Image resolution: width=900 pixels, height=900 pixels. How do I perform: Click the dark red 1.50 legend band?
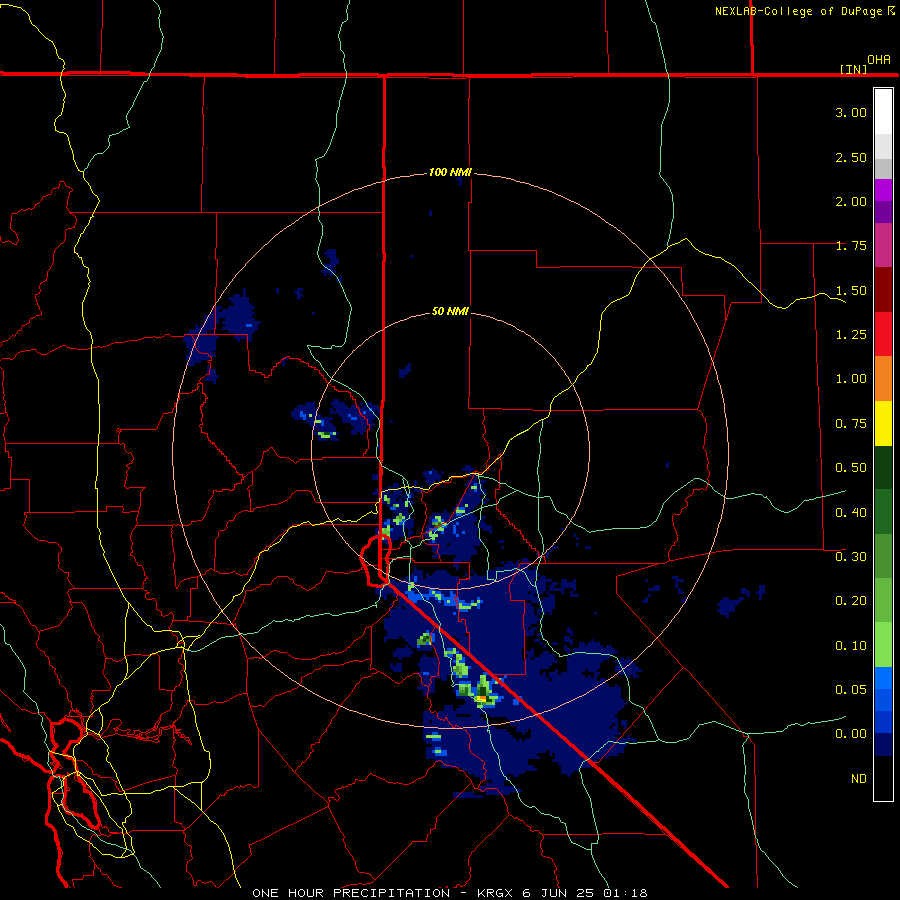click(x=883, y=290)
